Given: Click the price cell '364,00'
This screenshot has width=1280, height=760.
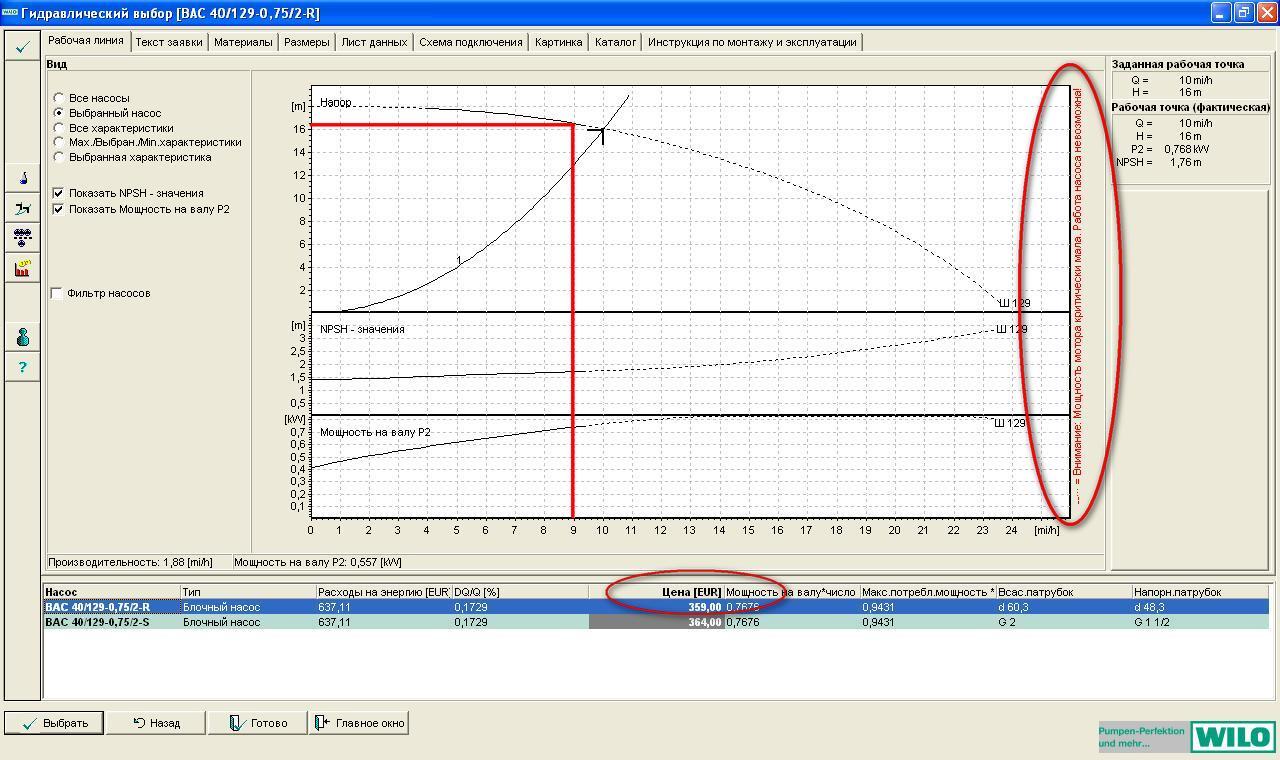Looking at the screenshot, I should 656,622.
